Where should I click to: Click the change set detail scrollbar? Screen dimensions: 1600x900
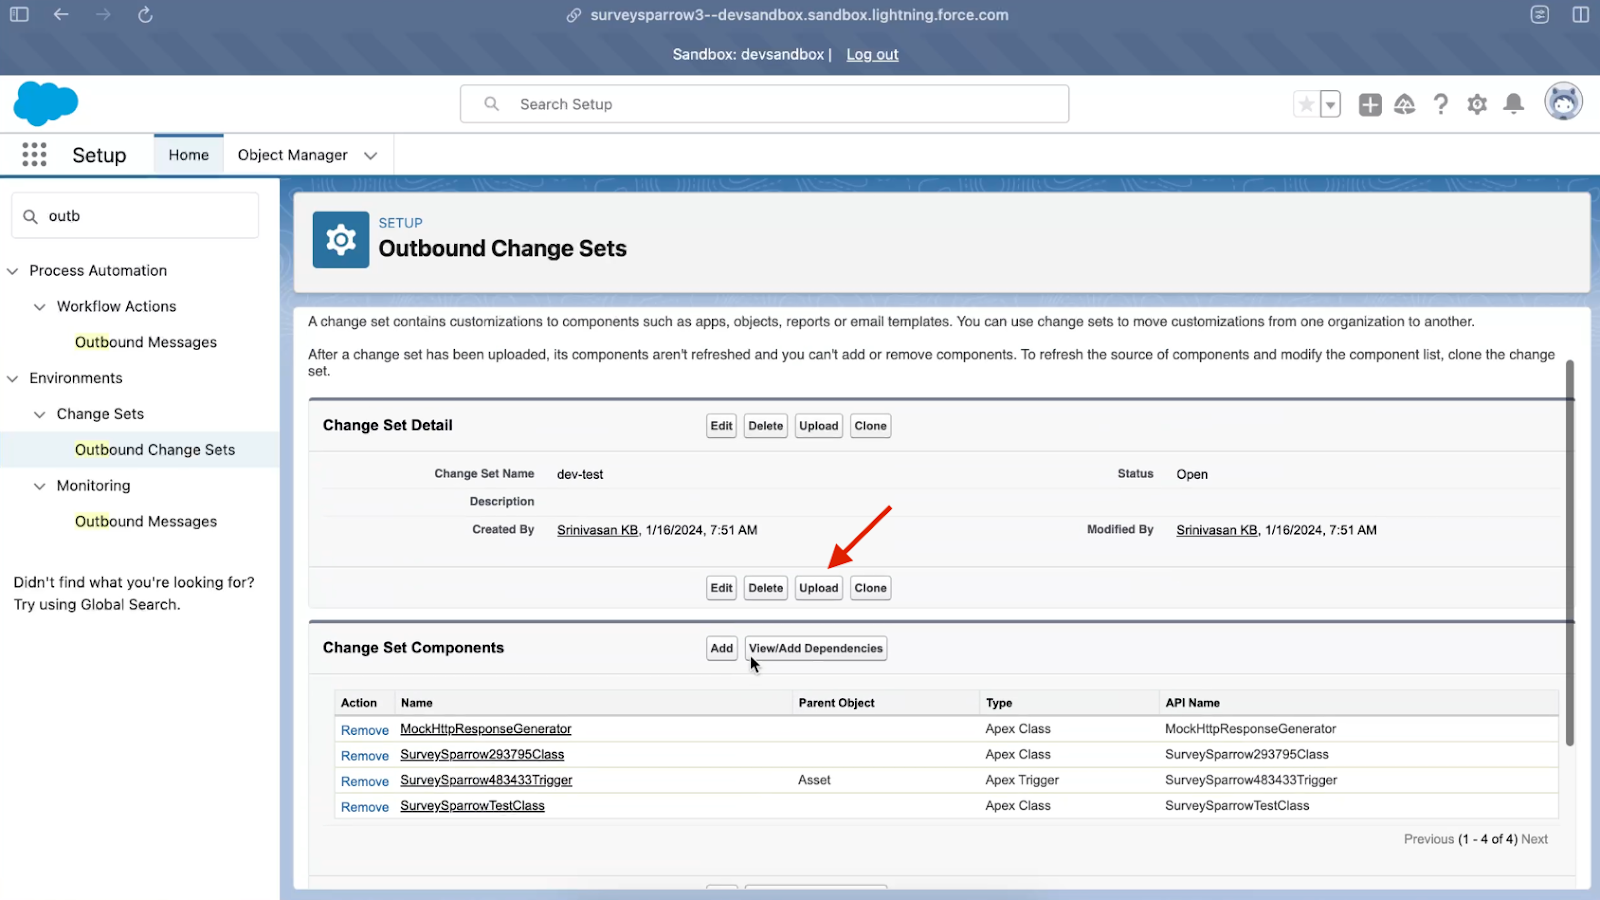click(1569, 550)
